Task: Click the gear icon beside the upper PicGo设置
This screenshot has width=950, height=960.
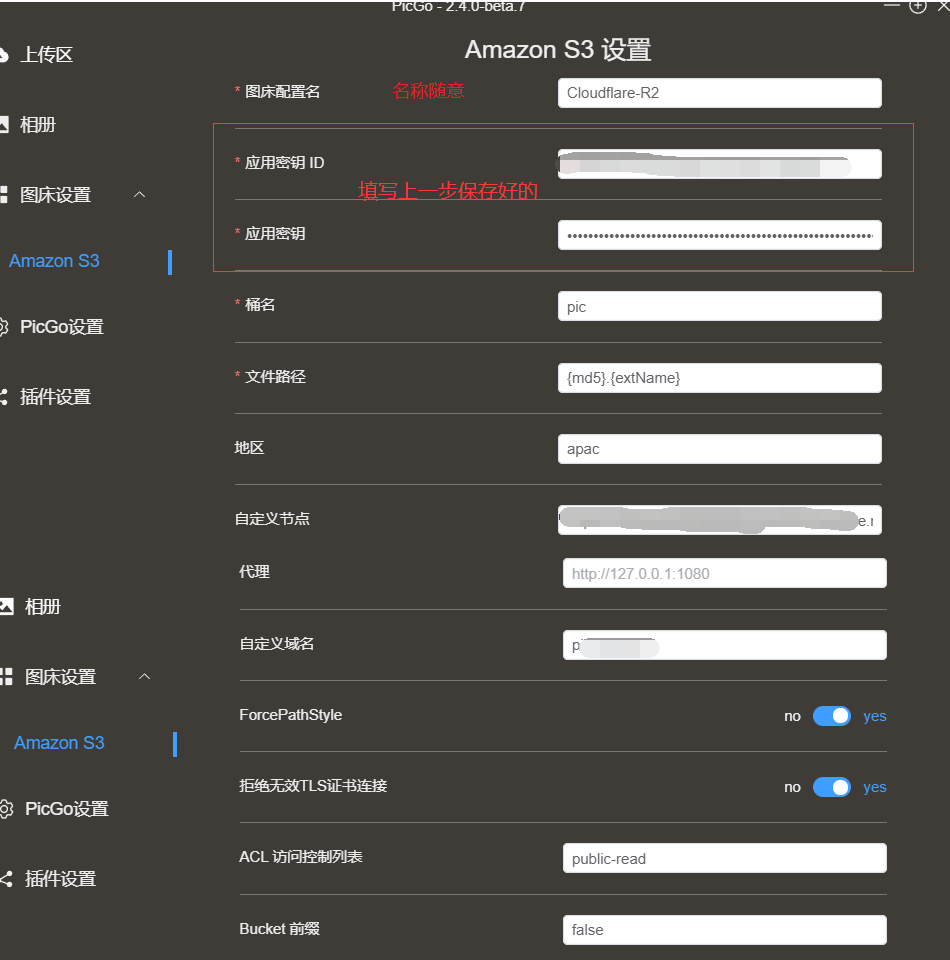Action: point(4,327)
